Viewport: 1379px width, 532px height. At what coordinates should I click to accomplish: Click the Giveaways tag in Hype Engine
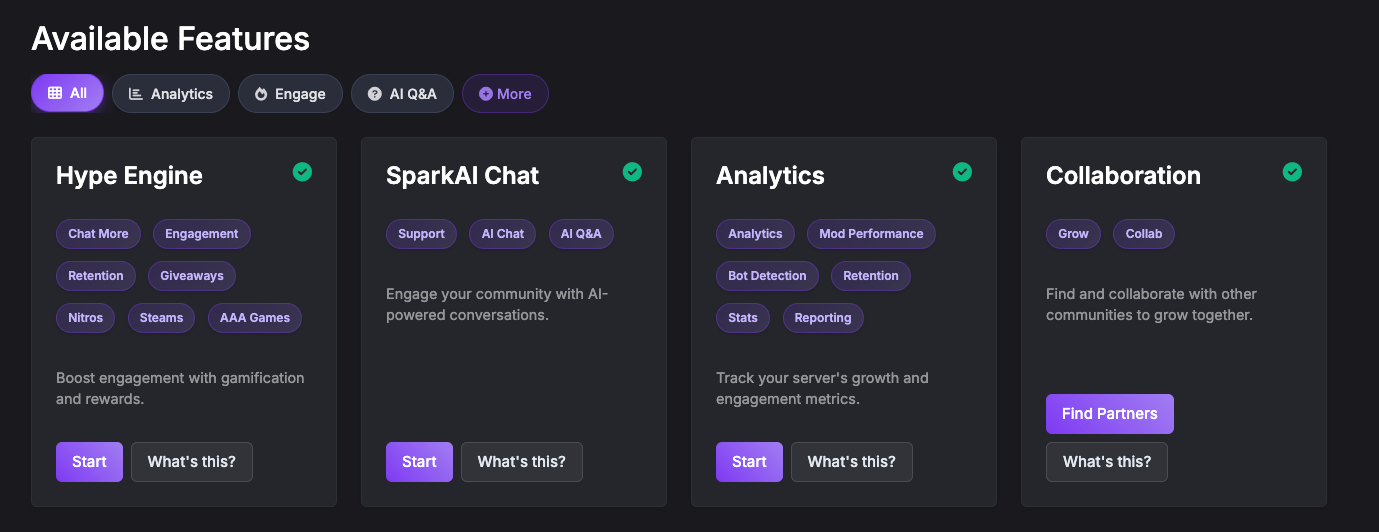click(x=192, y=276)
